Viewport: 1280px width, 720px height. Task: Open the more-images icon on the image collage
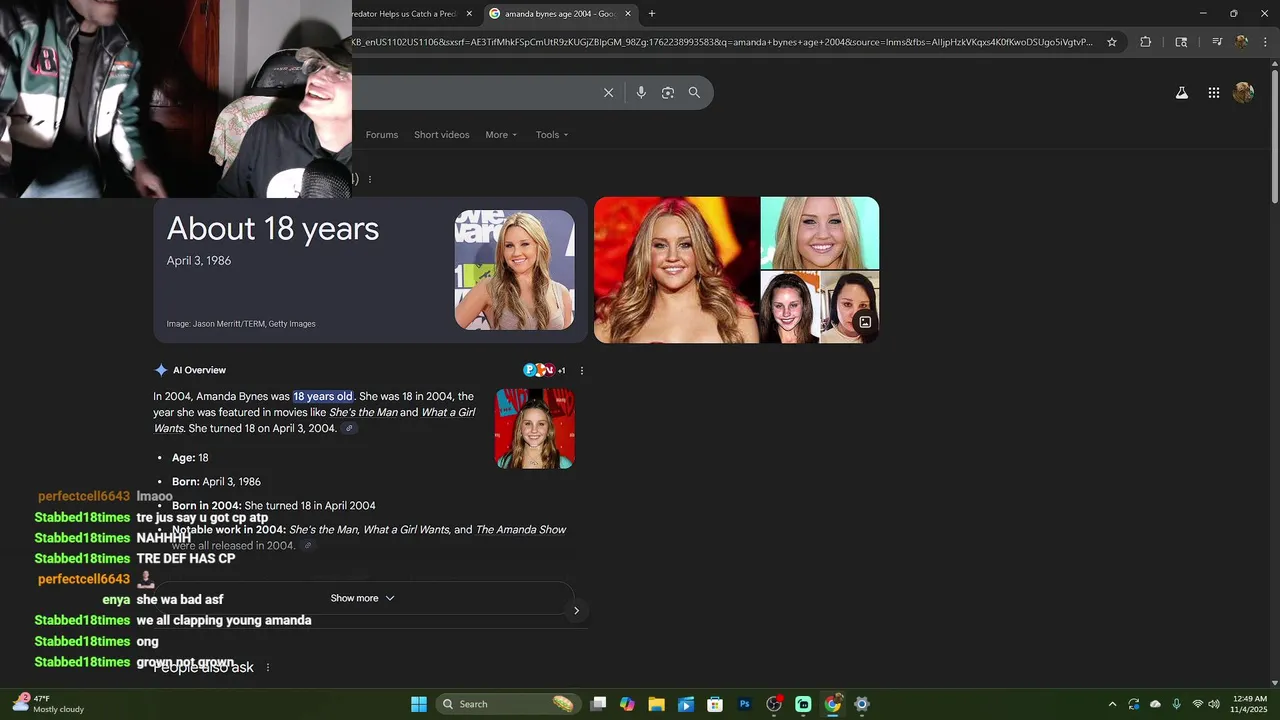(865, 322)
